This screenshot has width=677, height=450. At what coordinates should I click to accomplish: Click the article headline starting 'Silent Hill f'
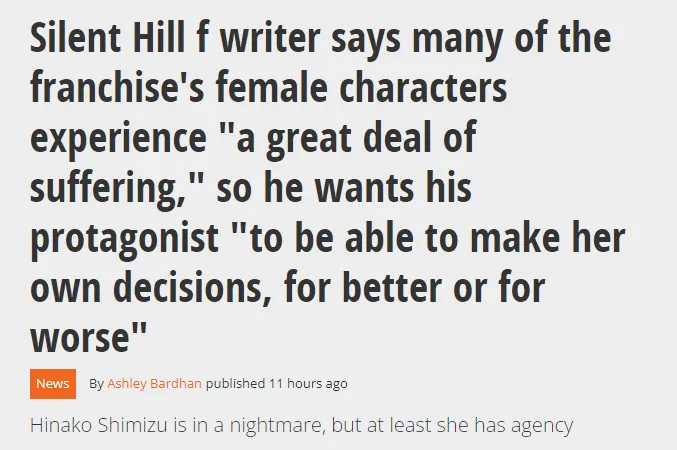[x=328, y=187]
